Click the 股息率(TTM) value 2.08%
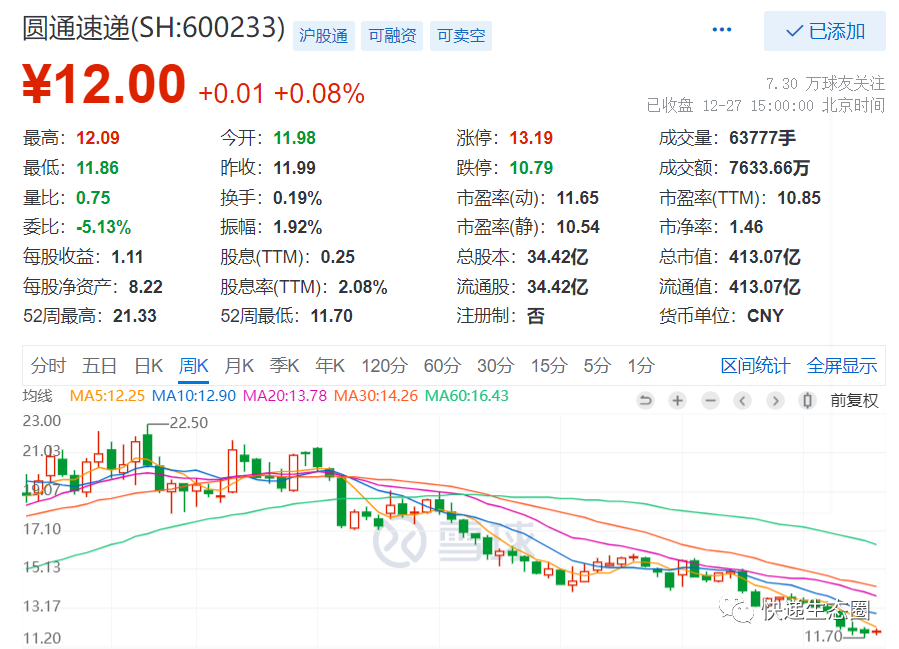Image resolution: width=899 pixels, height=649 pixels. tap(363, 287)
